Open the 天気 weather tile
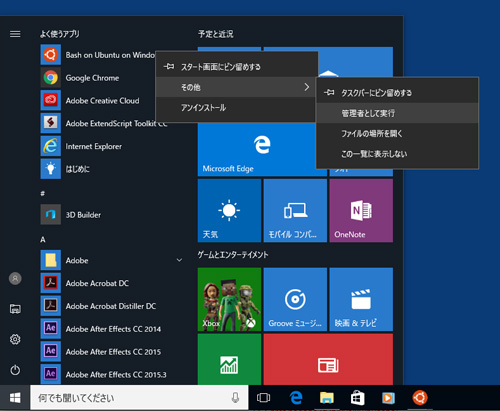 point(229,210)
